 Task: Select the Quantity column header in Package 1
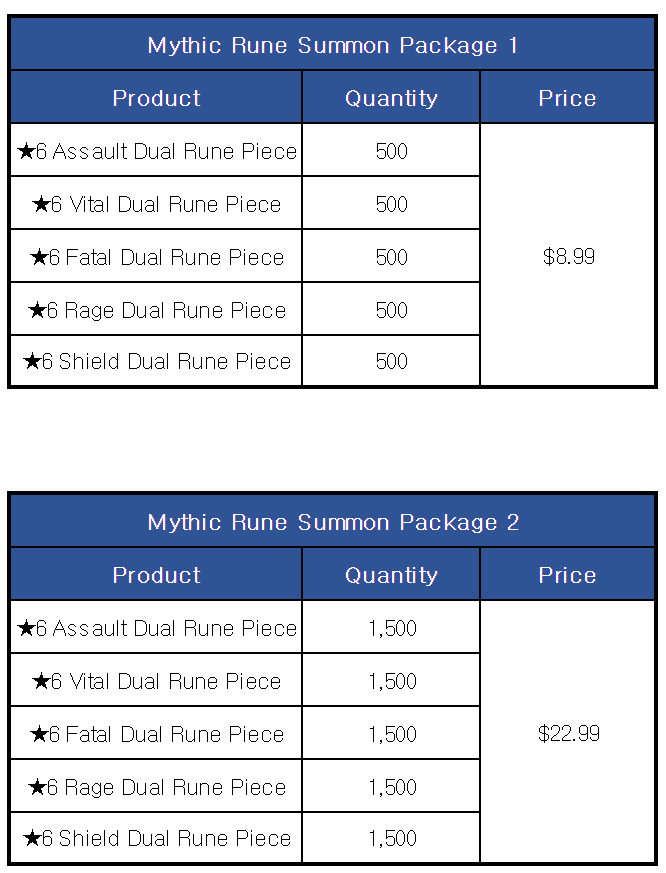(391, 97)
